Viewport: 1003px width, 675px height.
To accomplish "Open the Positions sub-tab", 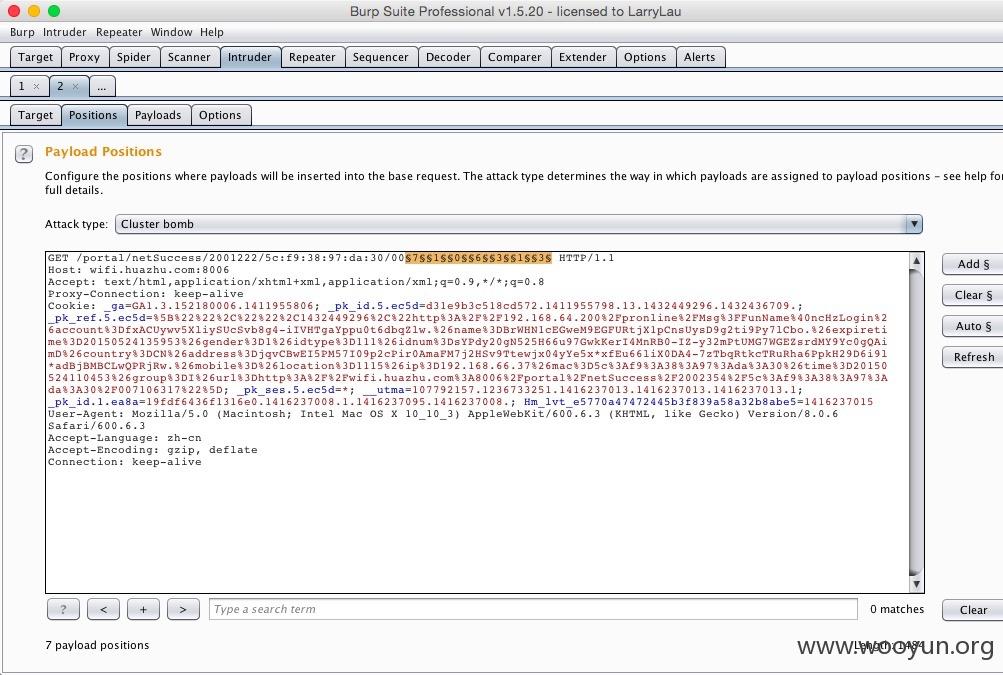I will coord(93,115).
